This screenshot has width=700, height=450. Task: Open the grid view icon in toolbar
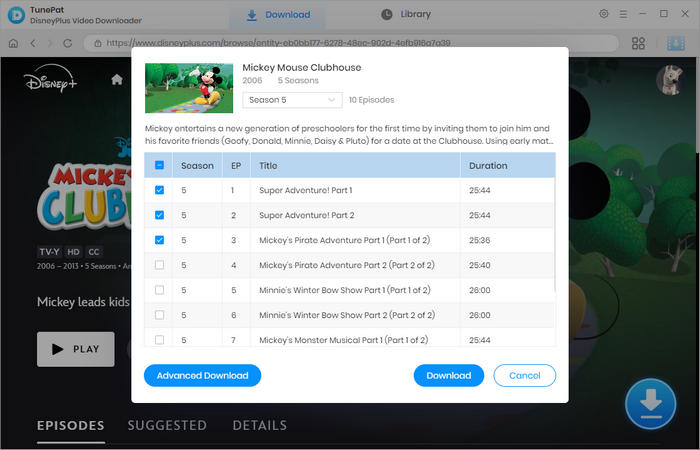pos(638,43)
